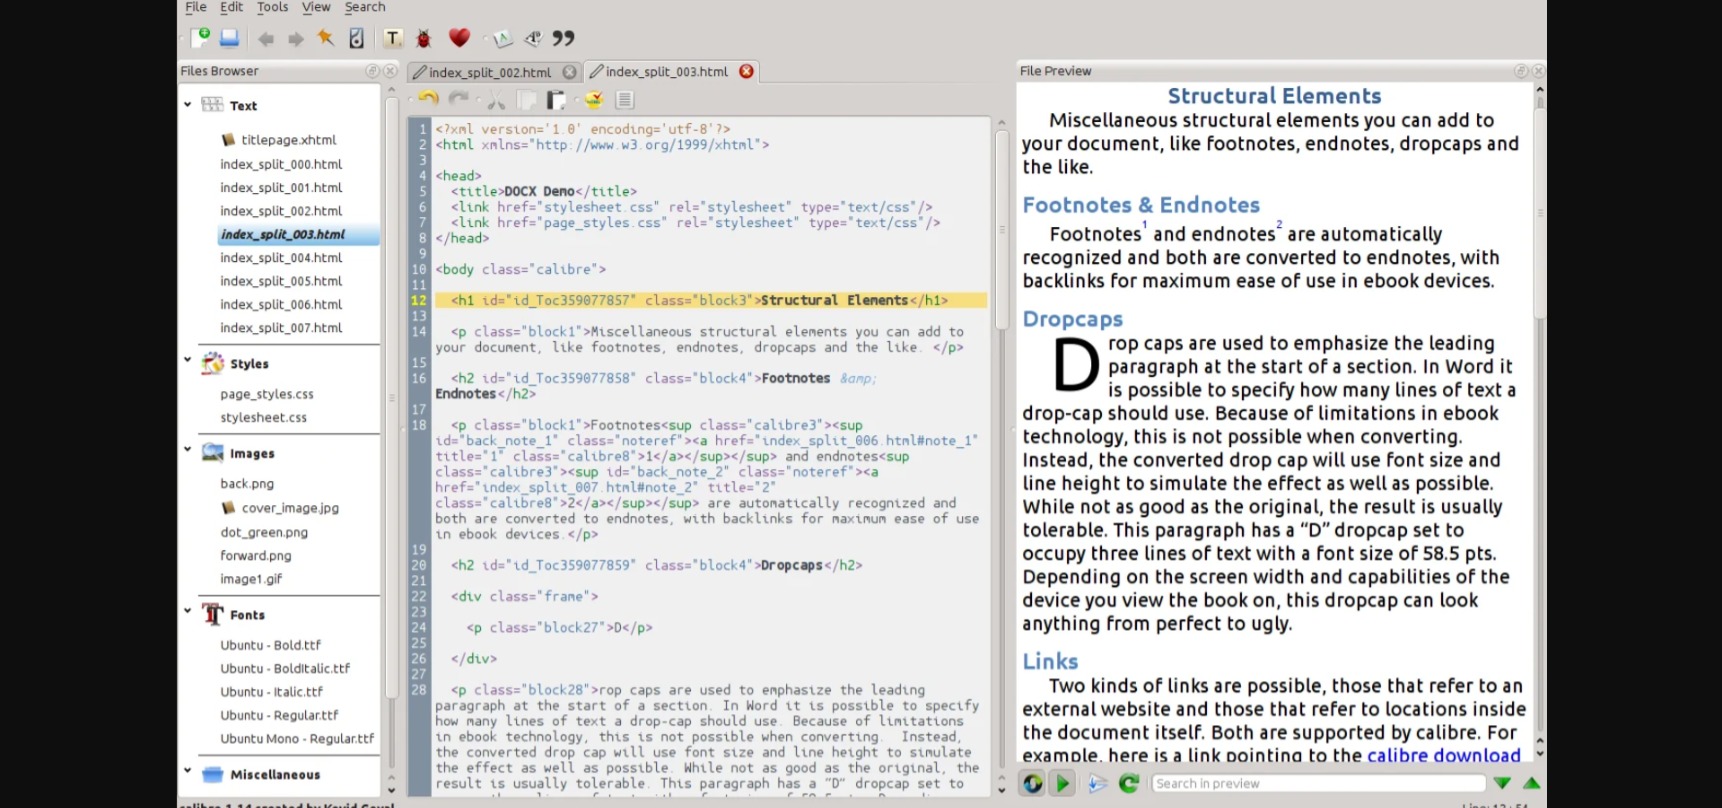The height and width of the screenshot is (808, 1722).
Task: Toggle sync preview position play button
Action: point(1063,784)
